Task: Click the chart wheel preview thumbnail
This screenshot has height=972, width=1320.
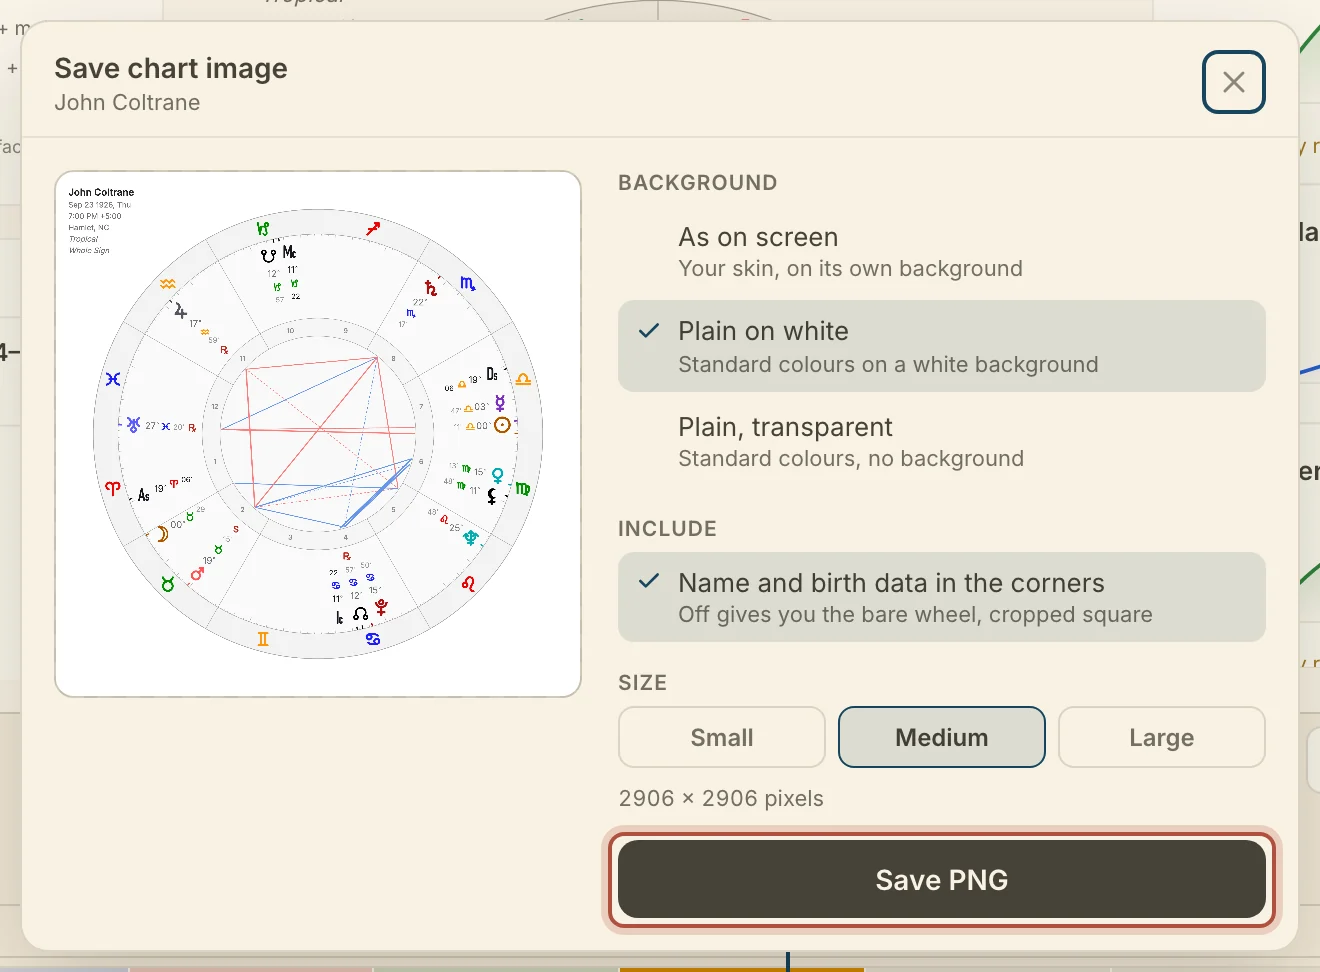Action: (x=318, y=434)
